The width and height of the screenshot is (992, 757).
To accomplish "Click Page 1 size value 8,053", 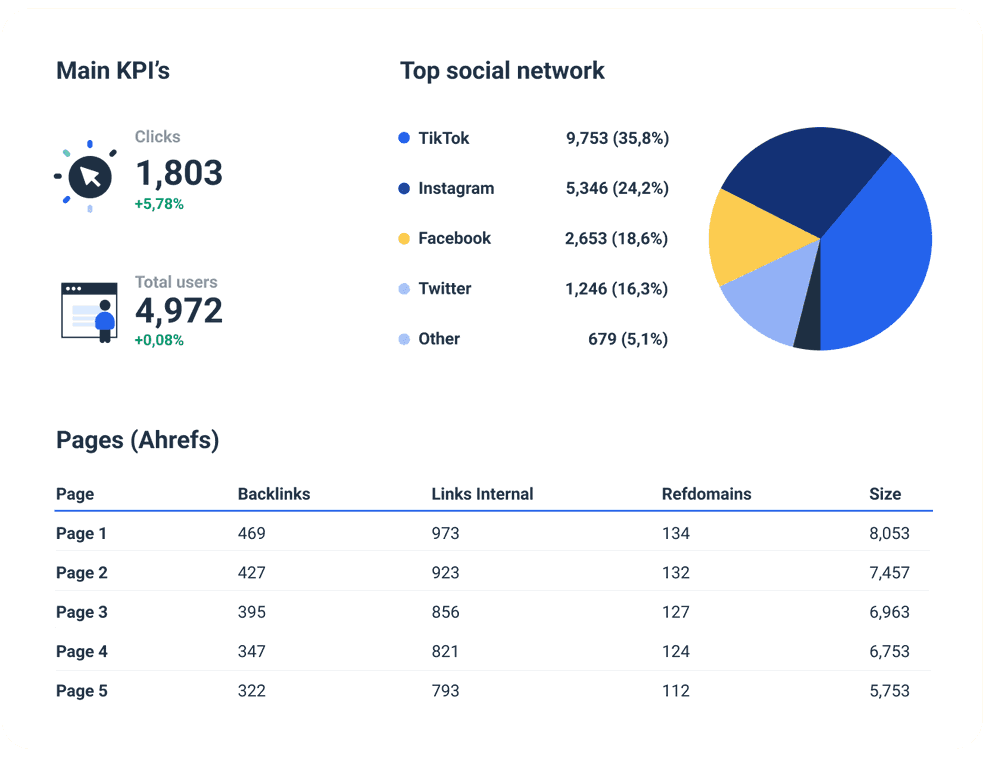I will (890, 534).
